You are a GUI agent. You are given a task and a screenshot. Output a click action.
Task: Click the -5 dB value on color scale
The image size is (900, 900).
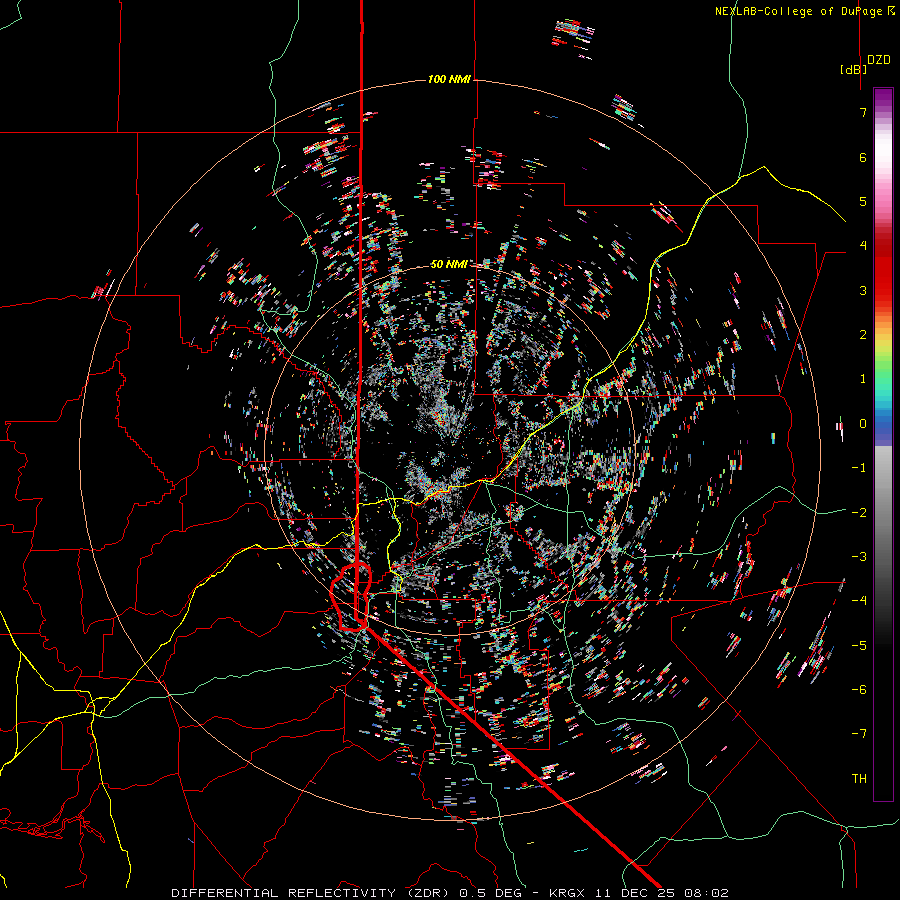click(x=859, y=645)
